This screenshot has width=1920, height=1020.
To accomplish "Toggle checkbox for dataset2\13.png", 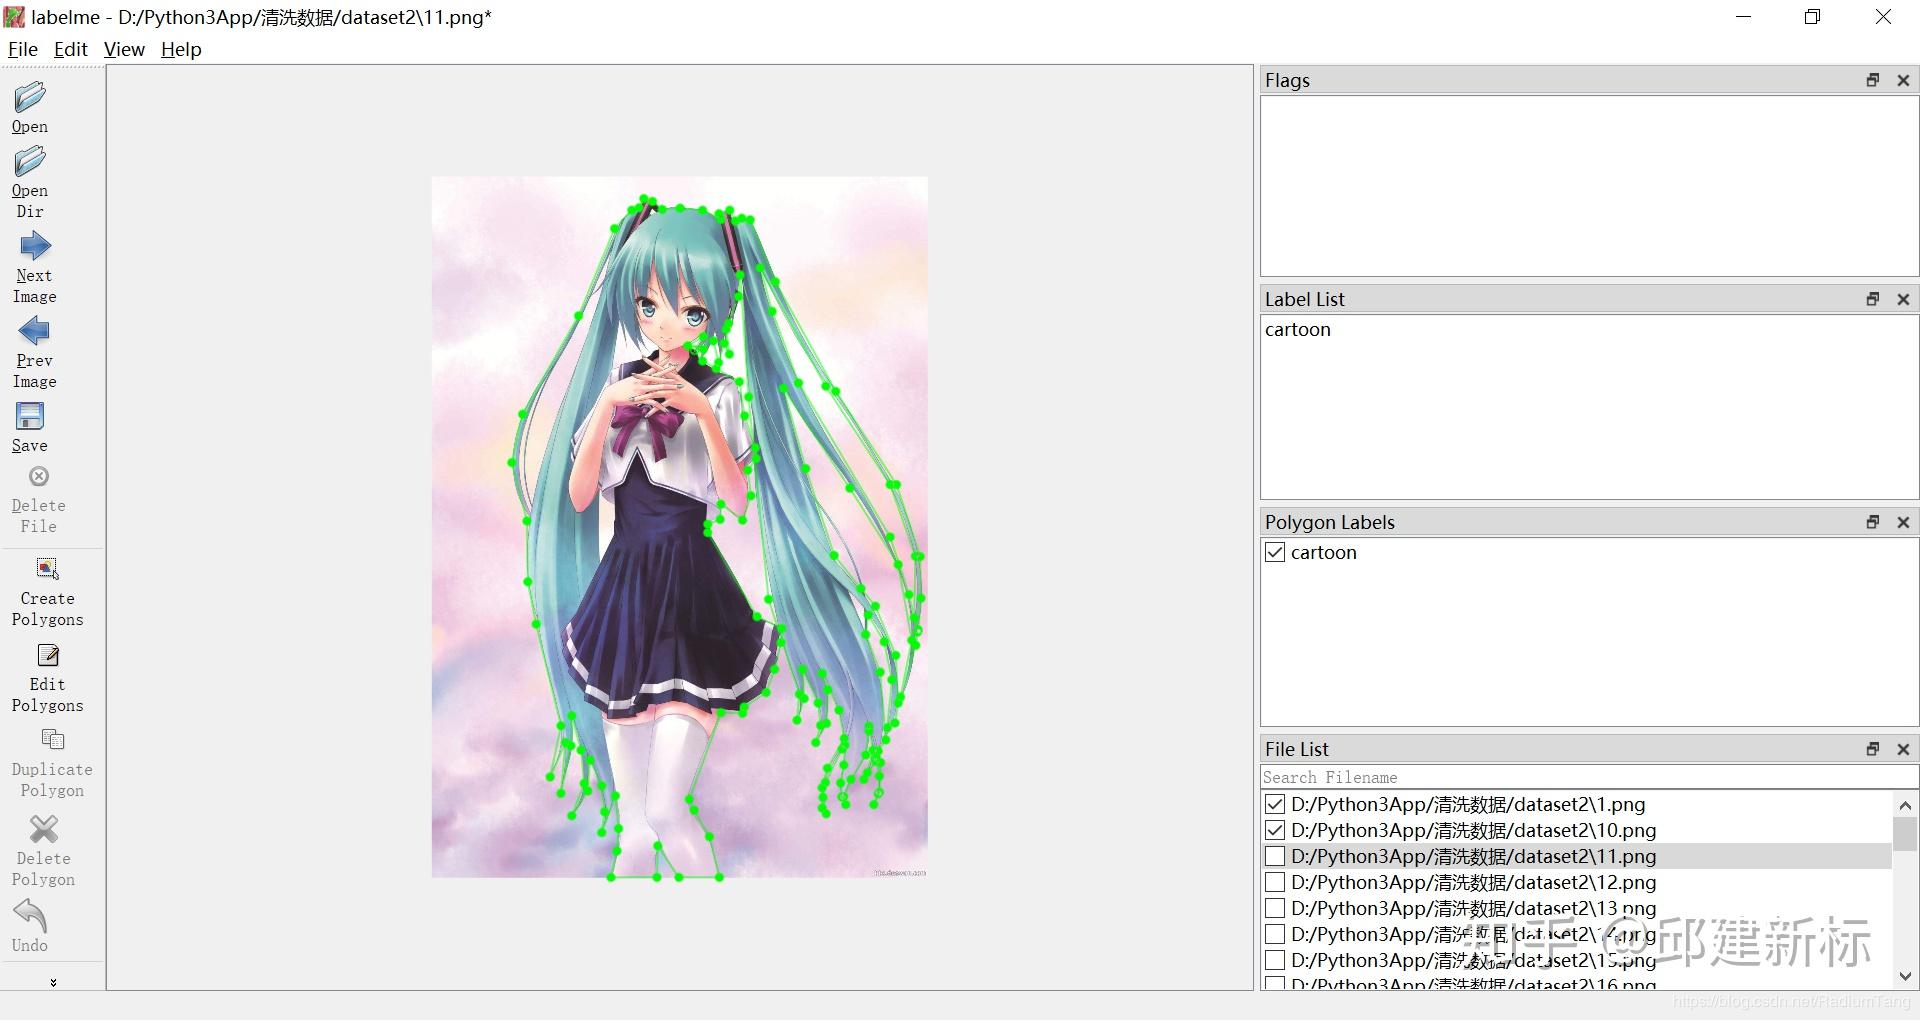I will (1275, 908).
